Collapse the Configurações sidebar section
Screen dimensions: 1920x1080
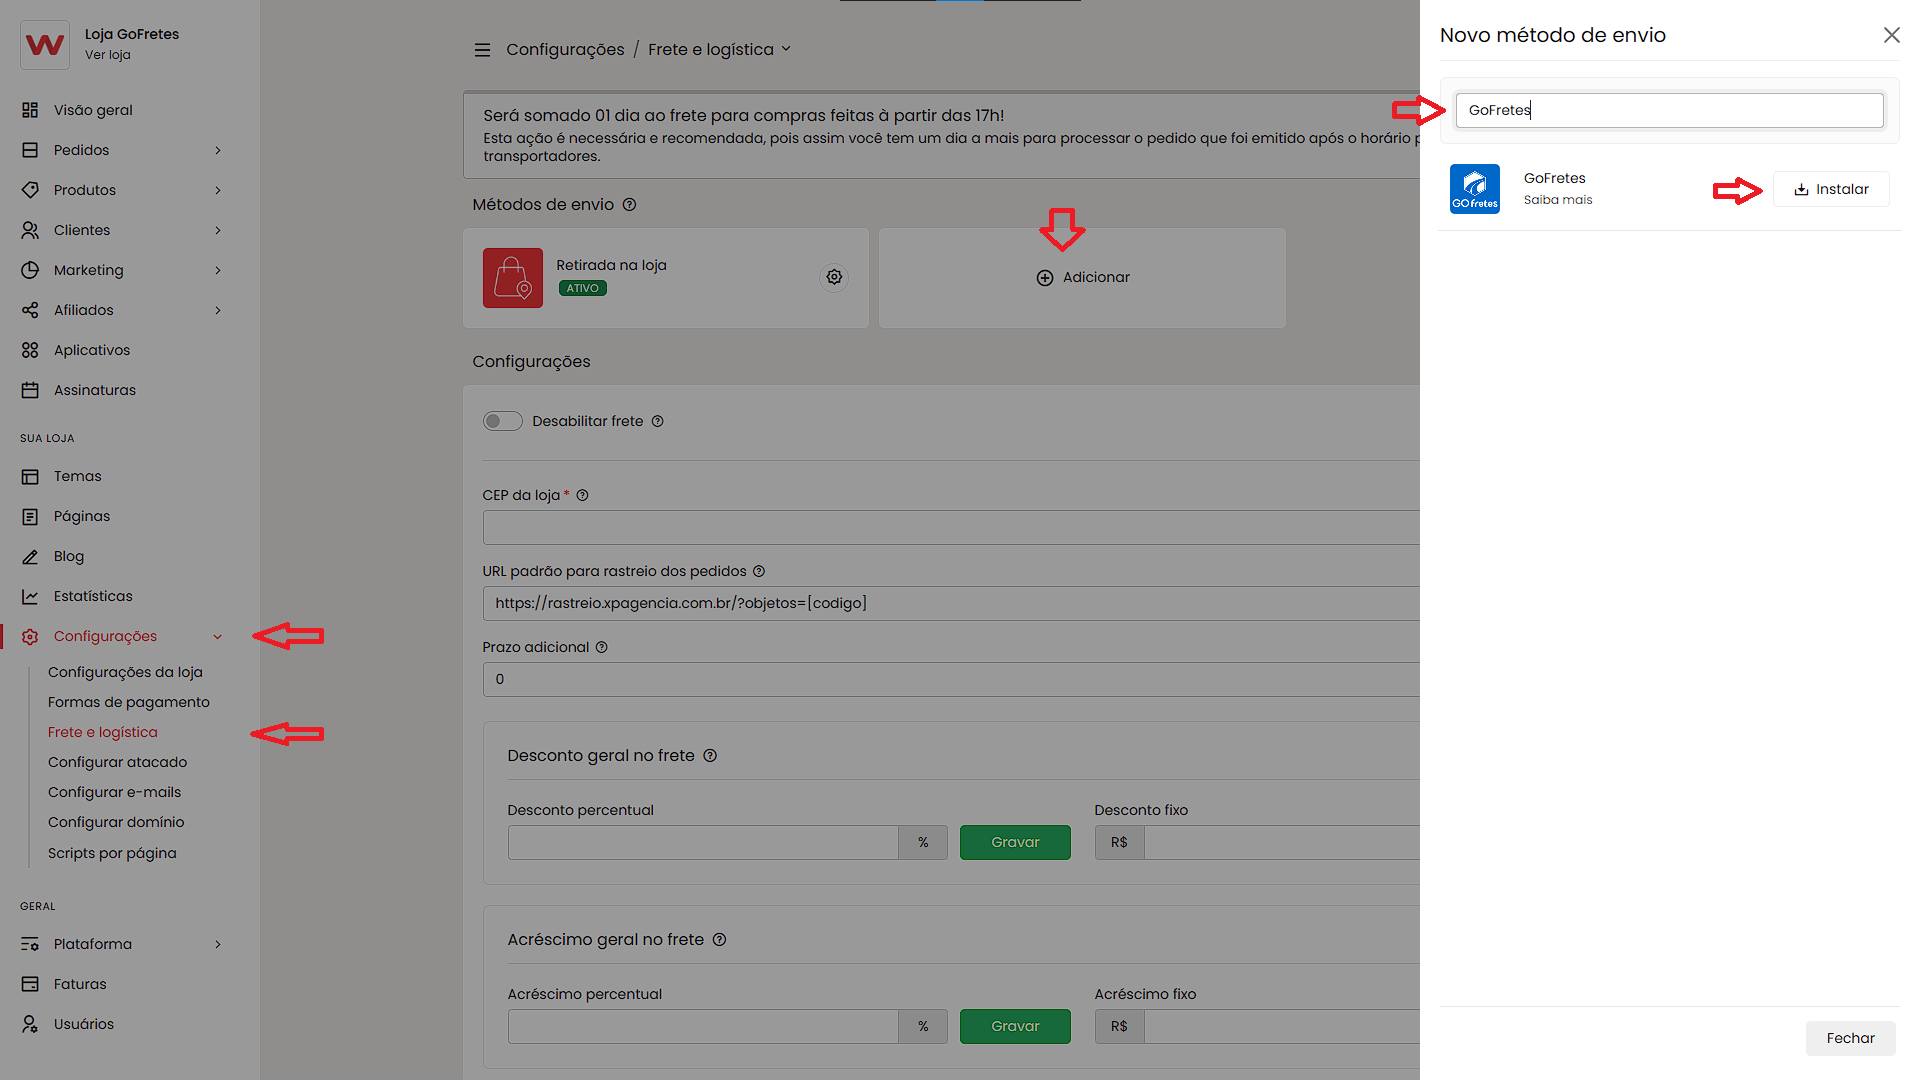[217, 637]
